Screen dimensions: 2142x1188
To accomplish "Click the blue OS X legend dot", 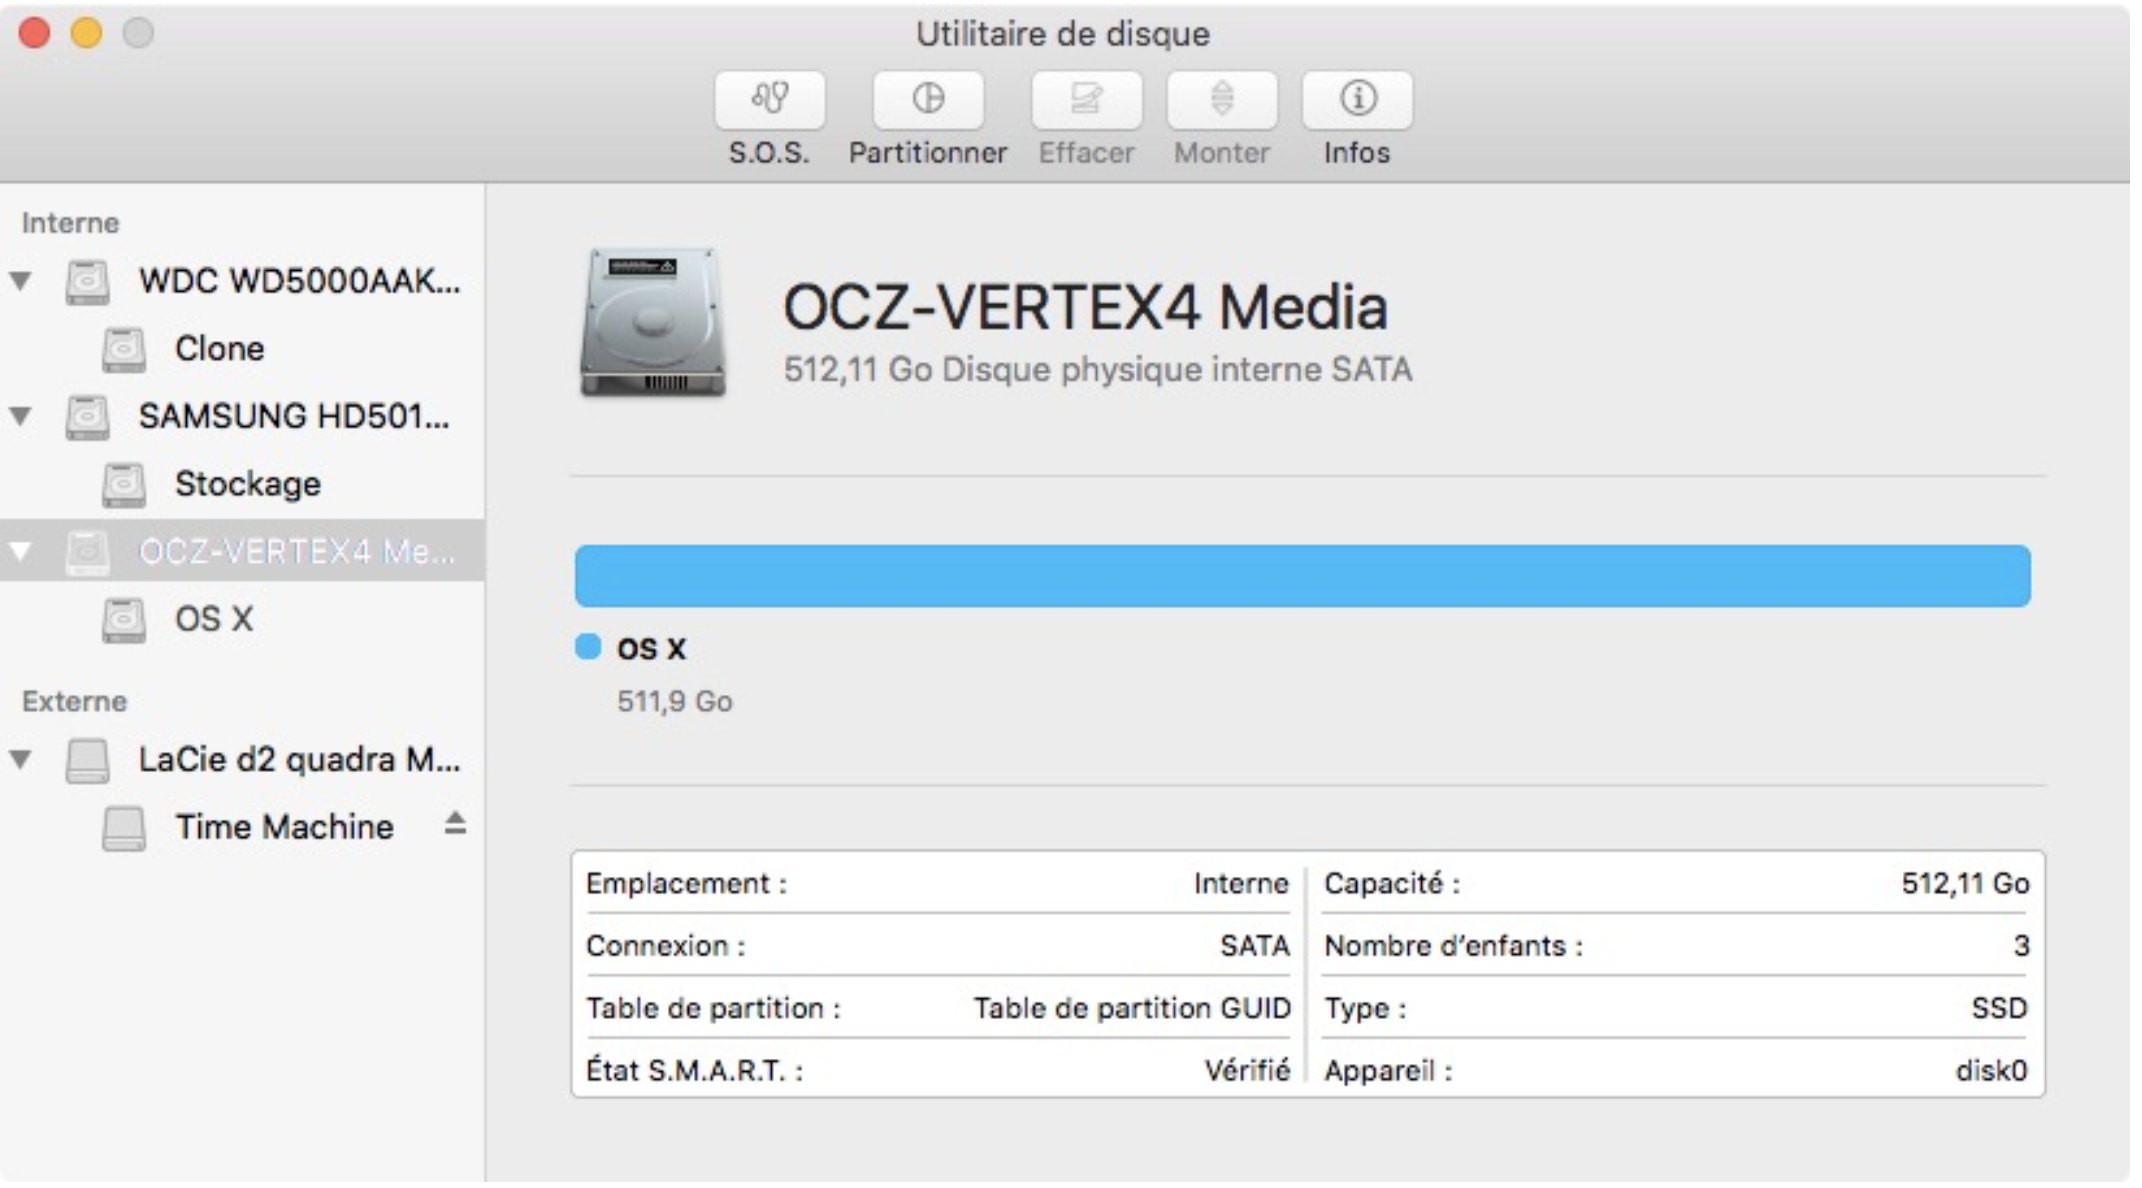I will point(588,647).
